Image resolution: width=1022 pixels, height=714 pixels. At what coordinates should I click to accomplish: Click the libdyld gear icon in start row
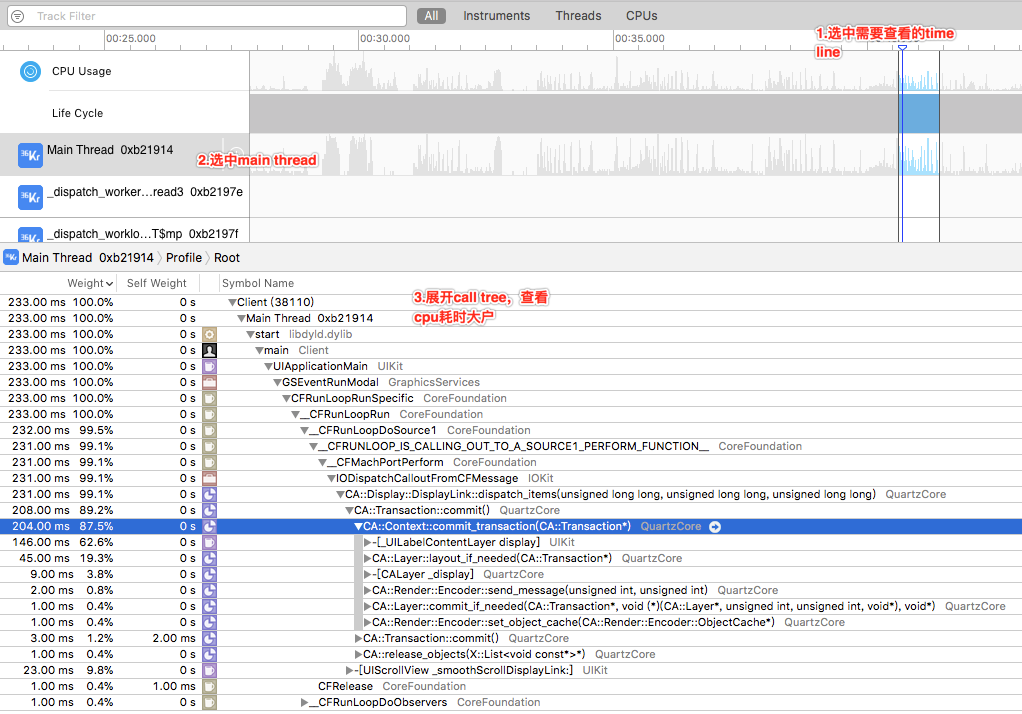[209, 335]
